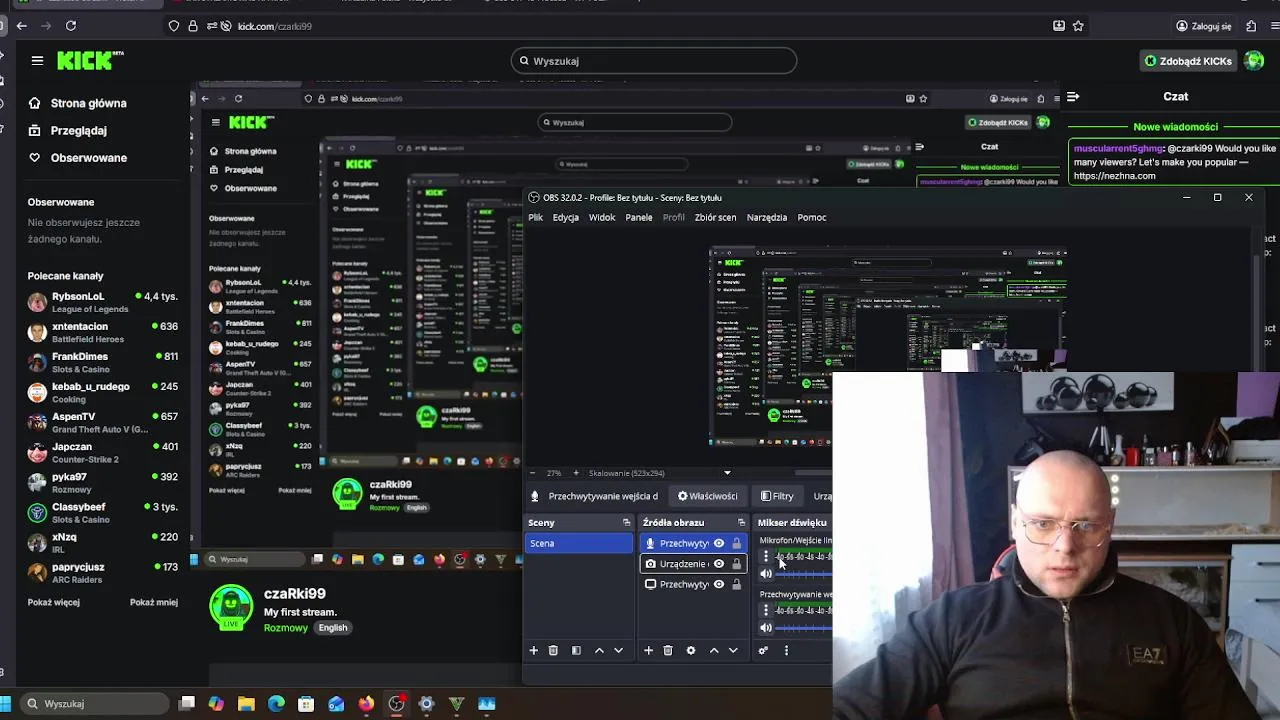This screenshot has width=1280, height=720.
Task: Open Firefox from the Windows taskbar
Action: [x=366, y=704]
